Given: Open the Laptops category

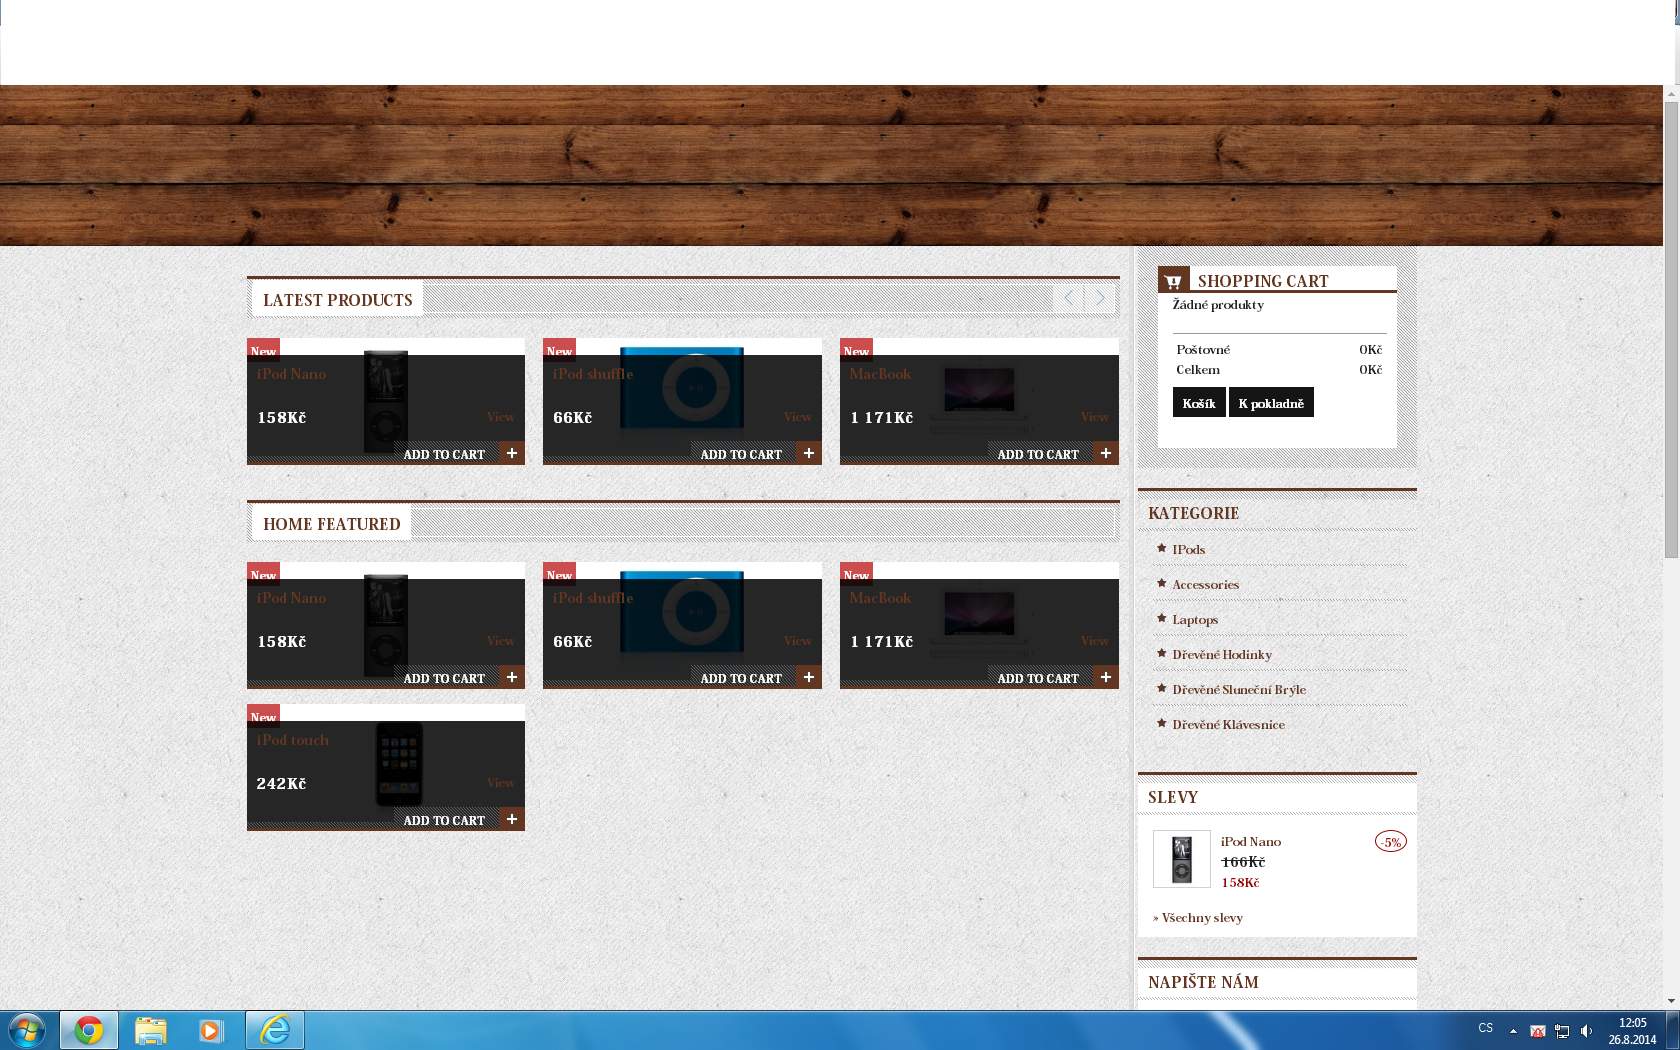Looking at the screenshot, I should (1195, 619).
